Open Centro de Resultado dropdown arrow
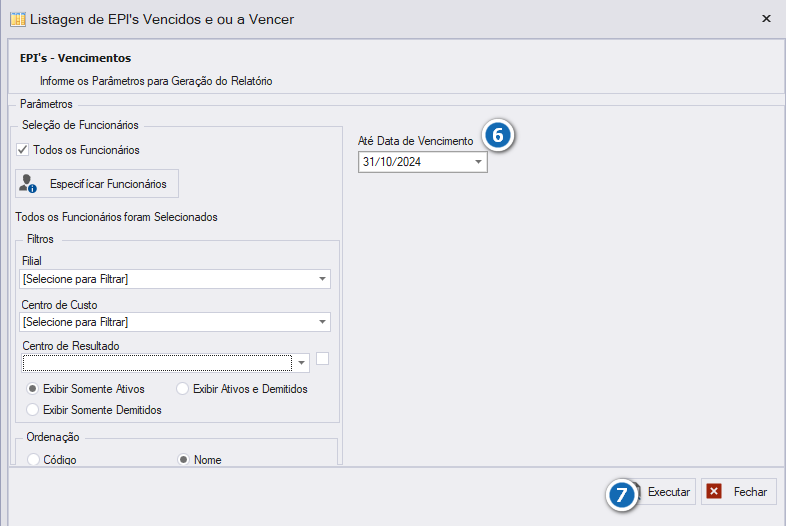 (x=301, y=363)
